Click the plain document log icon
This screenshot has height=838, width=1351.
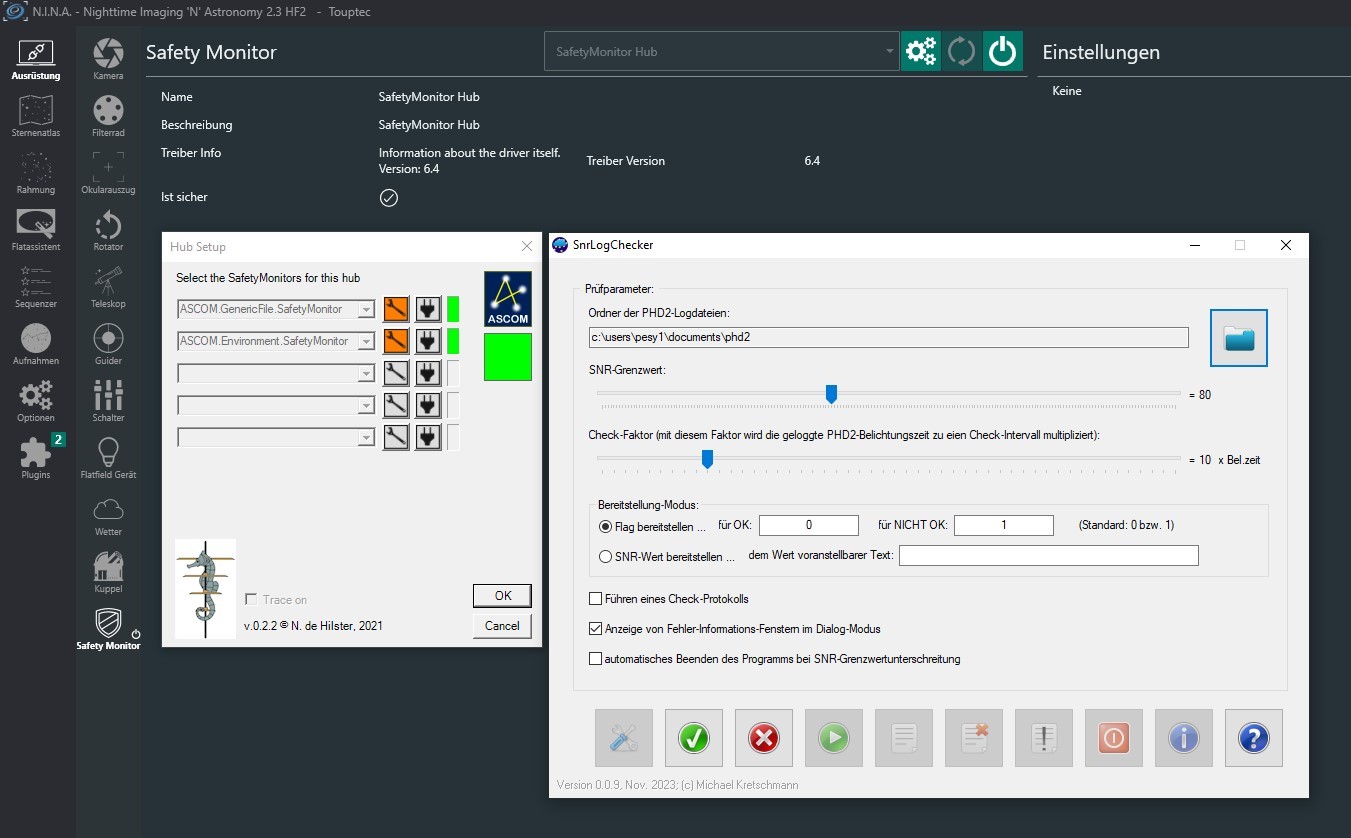pyautogui.click(x=904, y=738)
